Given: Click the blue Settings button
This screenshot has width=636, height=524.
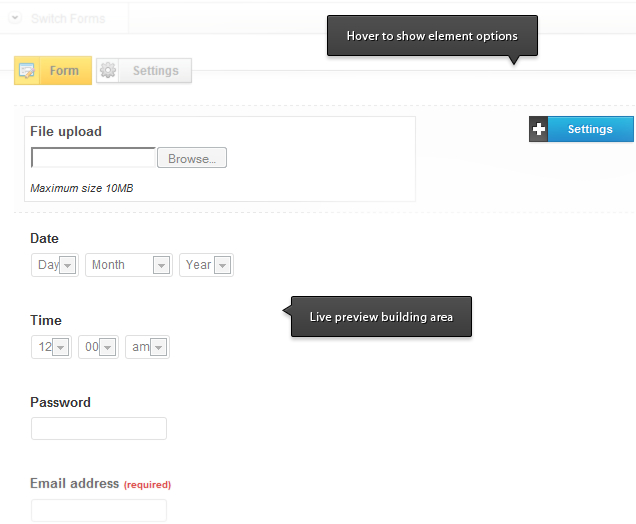Looking at the screenshot, I should (x=581, y=129).
